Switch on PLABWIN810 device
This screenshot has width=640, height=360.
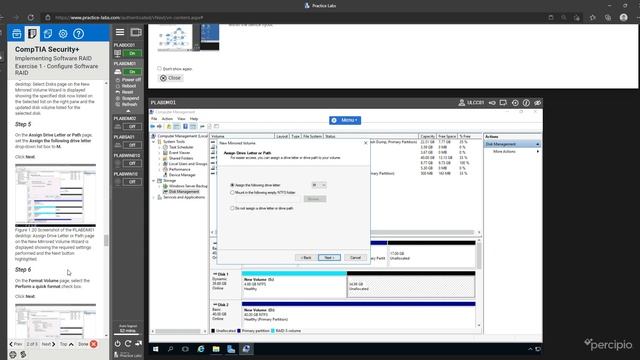pyautogui.click(x=132, y=163)
